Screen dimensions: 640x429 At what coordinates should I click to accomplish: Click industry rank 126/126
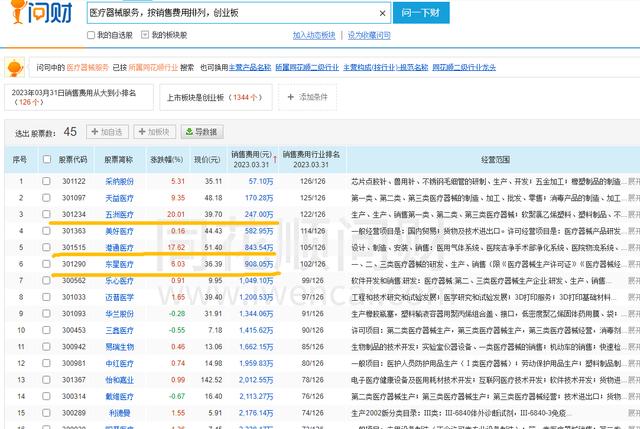coord(313,181)
